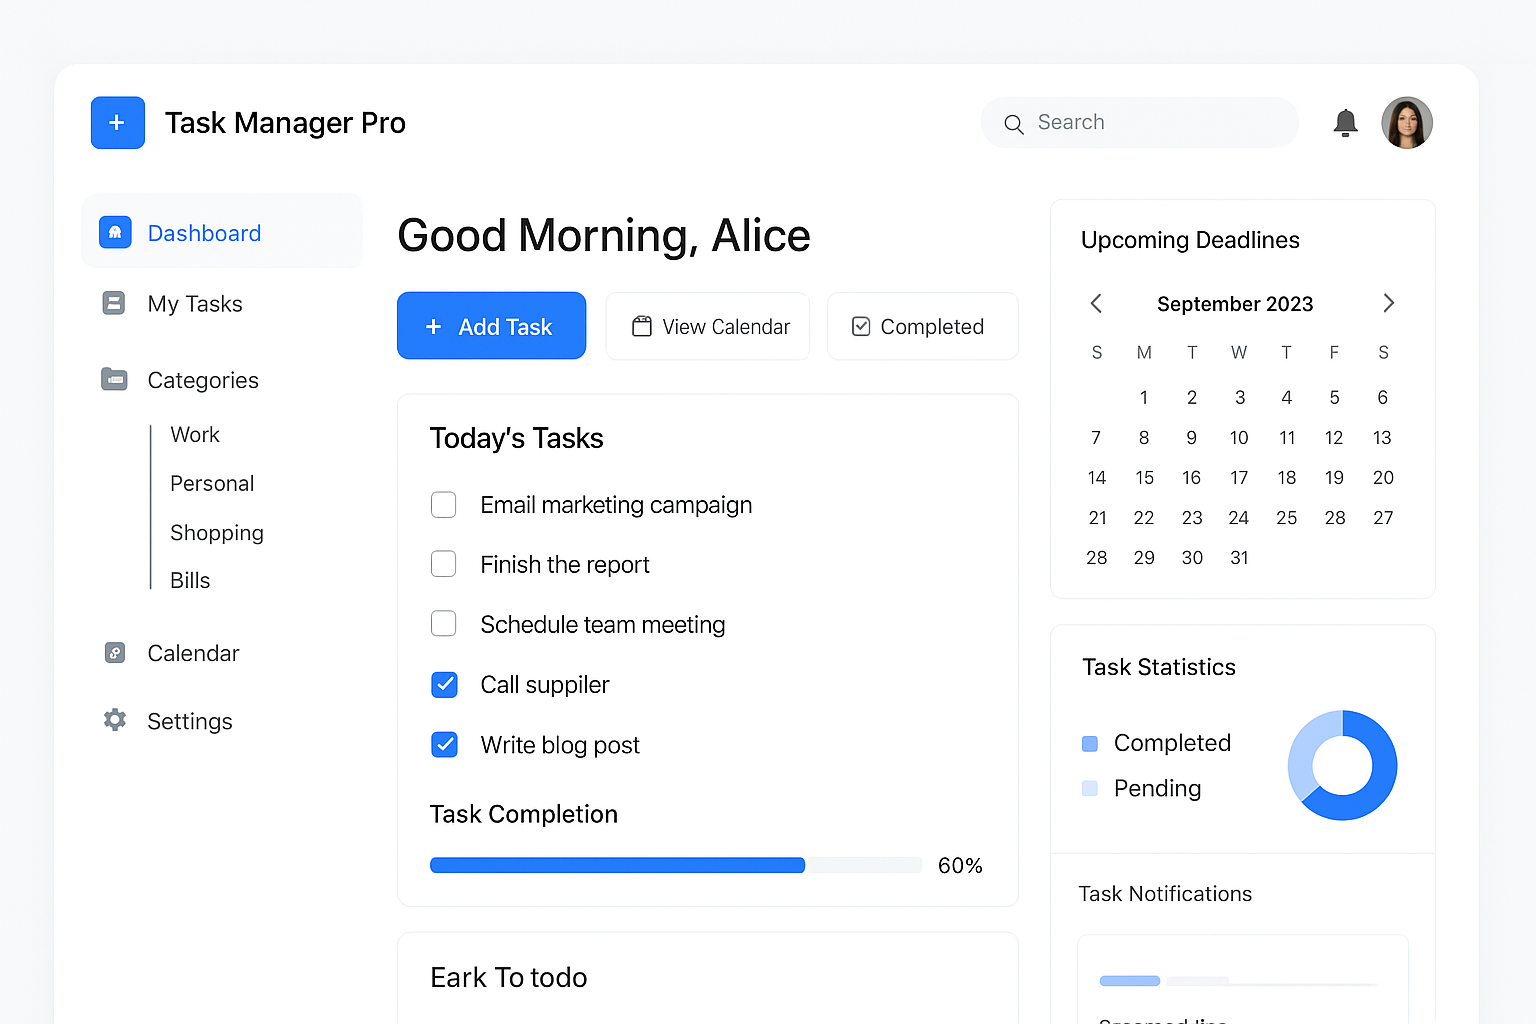Open Settings via the gear icon
Image resolution: width=1536 pixels, height=1024 pixels.
click(115, 720)
